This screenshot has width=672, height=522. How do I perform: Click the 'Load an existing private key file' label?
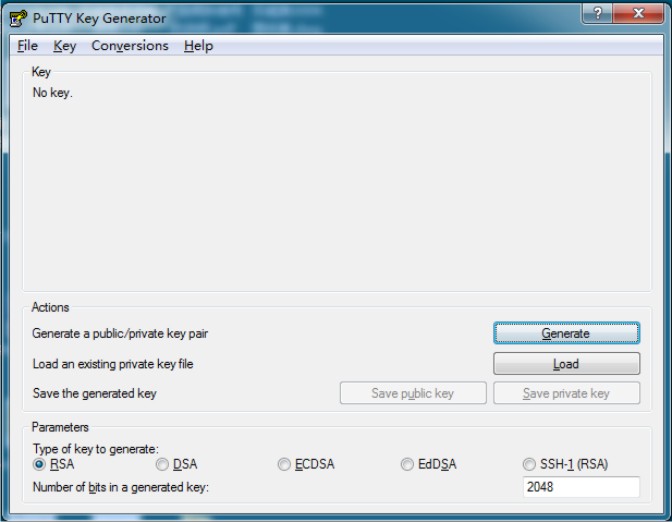[113, 364]
